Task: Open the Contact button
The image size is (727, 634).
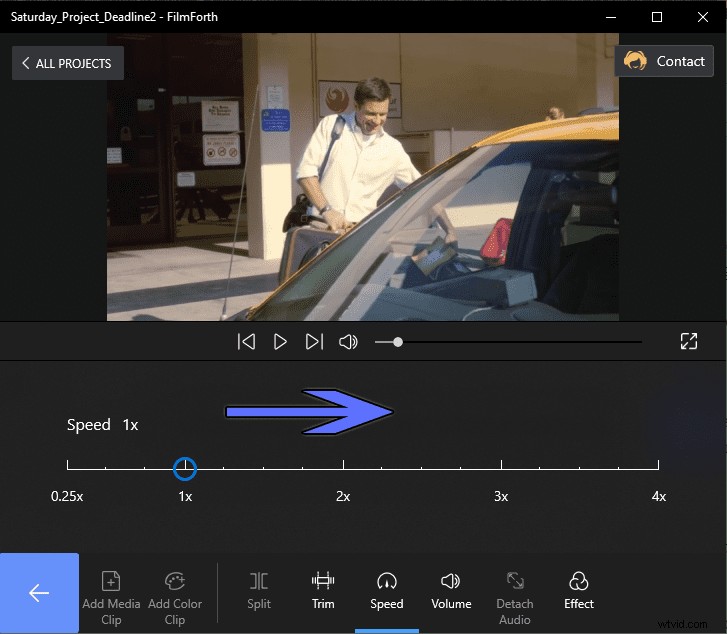Action: pyautogui.click(x=664, y=61)
